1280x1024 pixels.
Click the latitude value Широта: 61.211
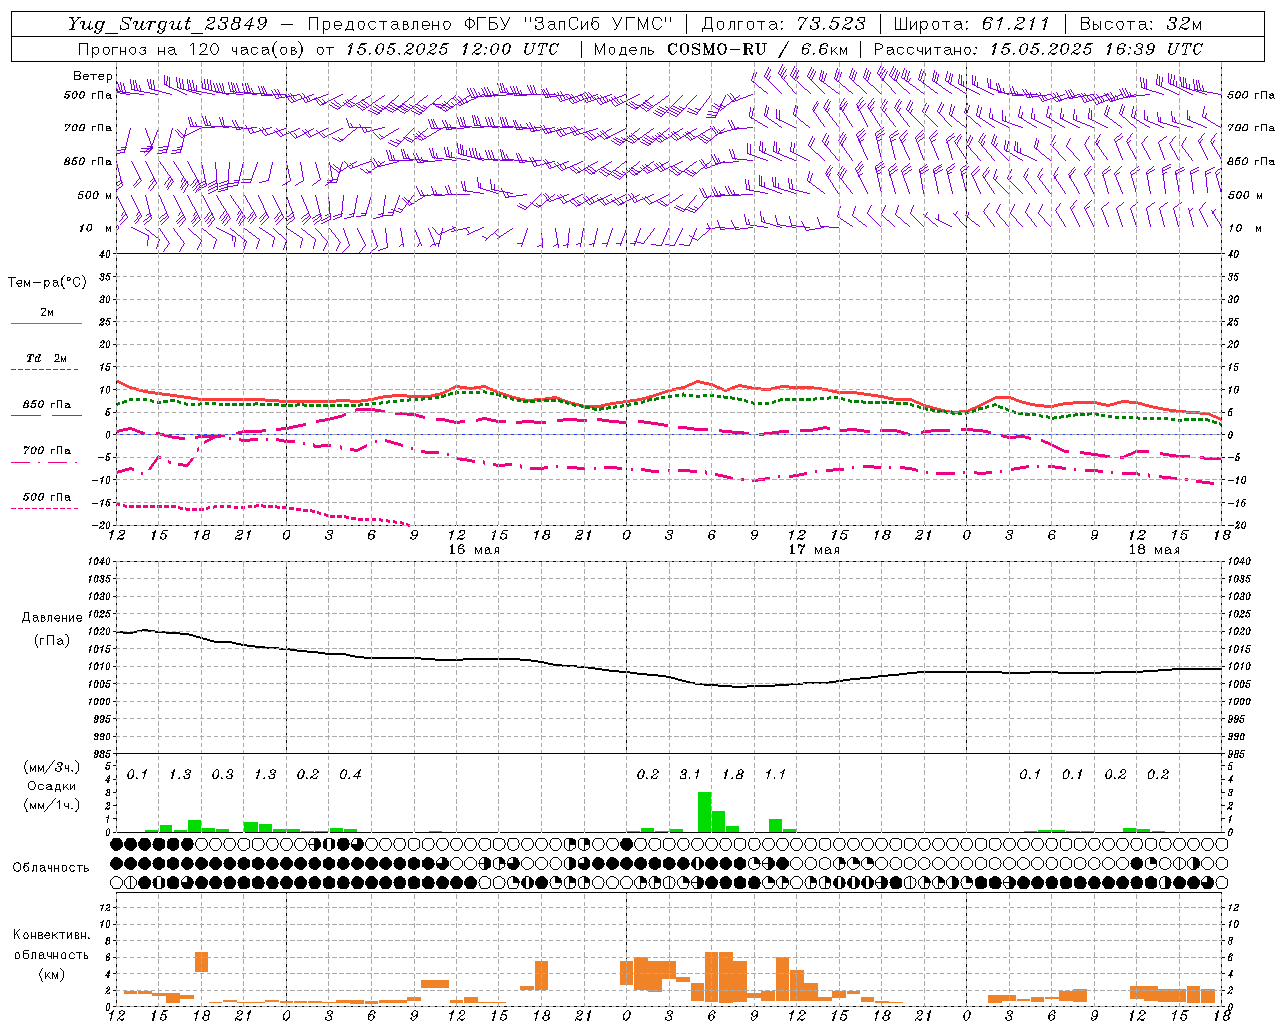[971, 24]
